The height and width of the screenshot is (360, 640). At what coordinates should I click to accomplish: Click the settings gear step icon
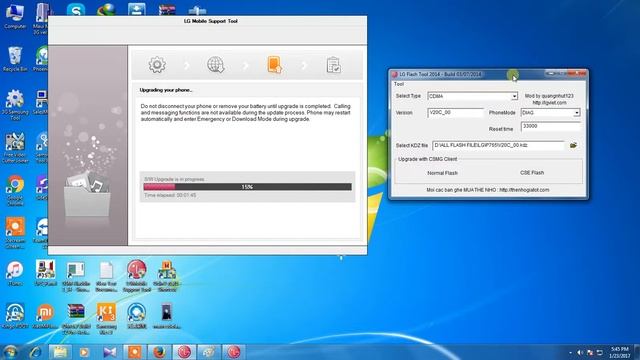tap(157, 65)
